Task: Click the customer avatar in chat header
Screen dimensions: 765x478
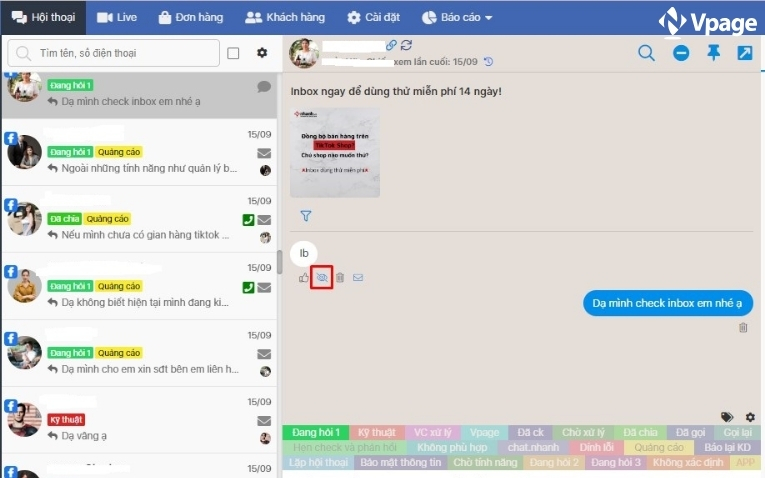Action: 304,53
